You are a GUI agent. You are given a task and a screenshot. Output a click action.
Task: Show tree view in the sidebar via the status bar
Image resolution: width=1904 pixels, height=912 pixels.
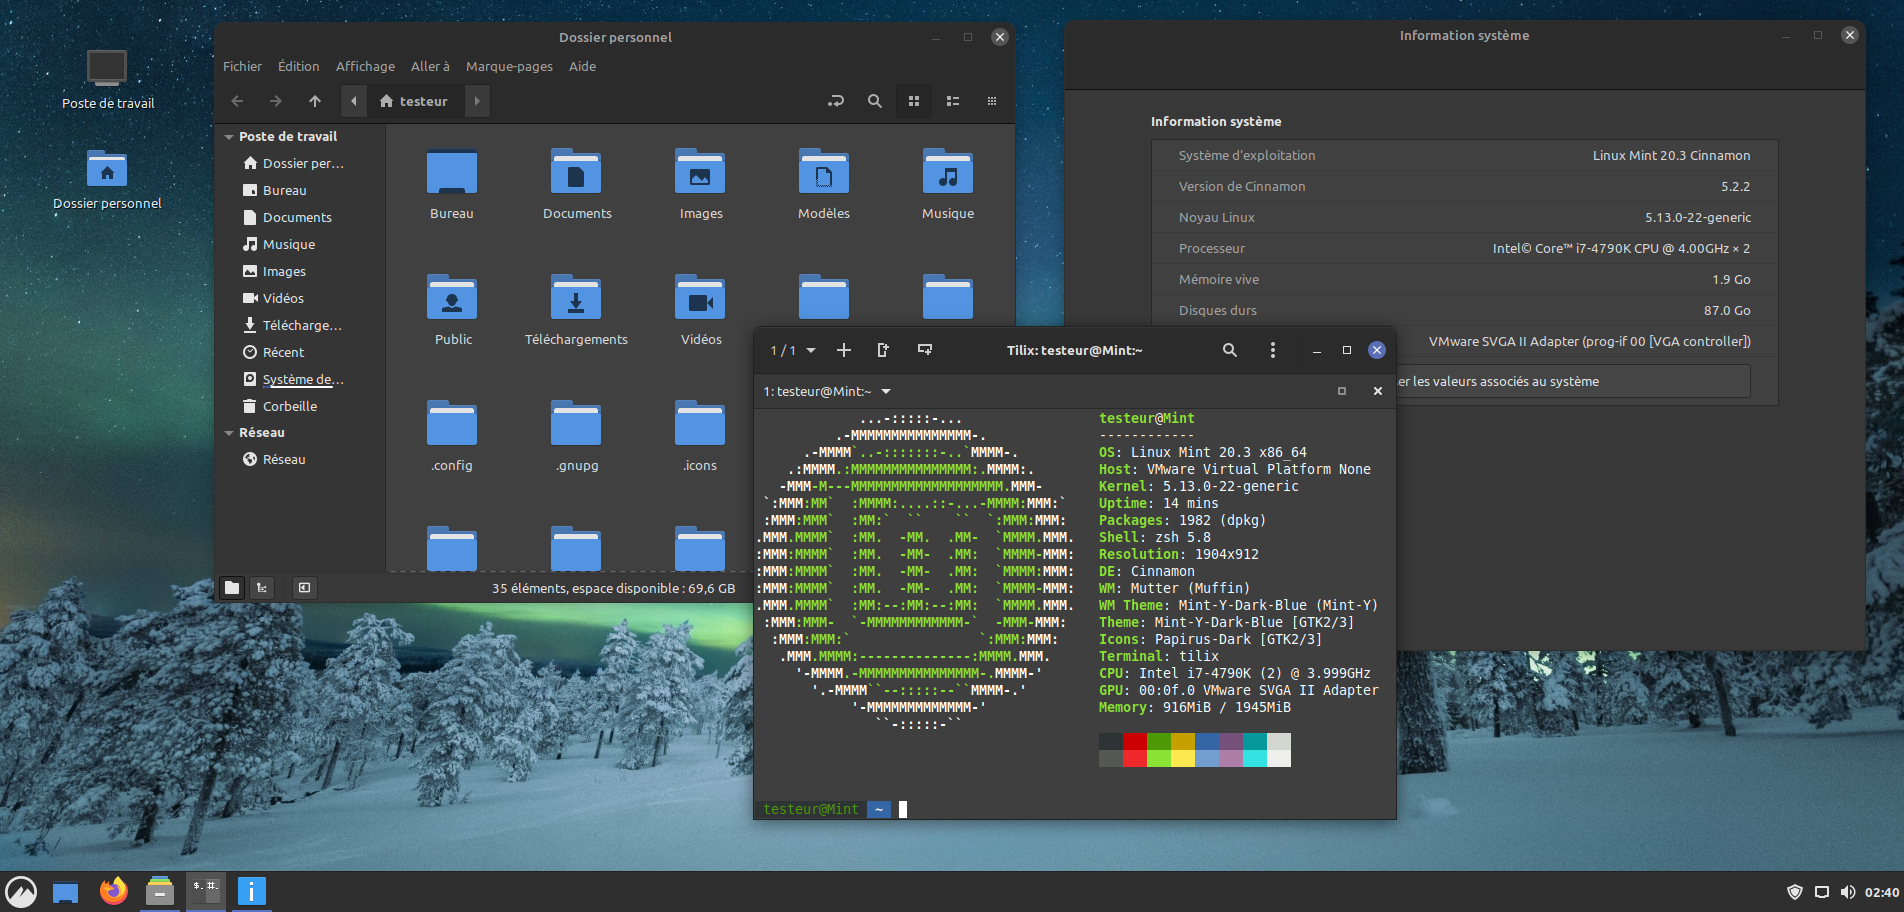click(x=262, y=588)
